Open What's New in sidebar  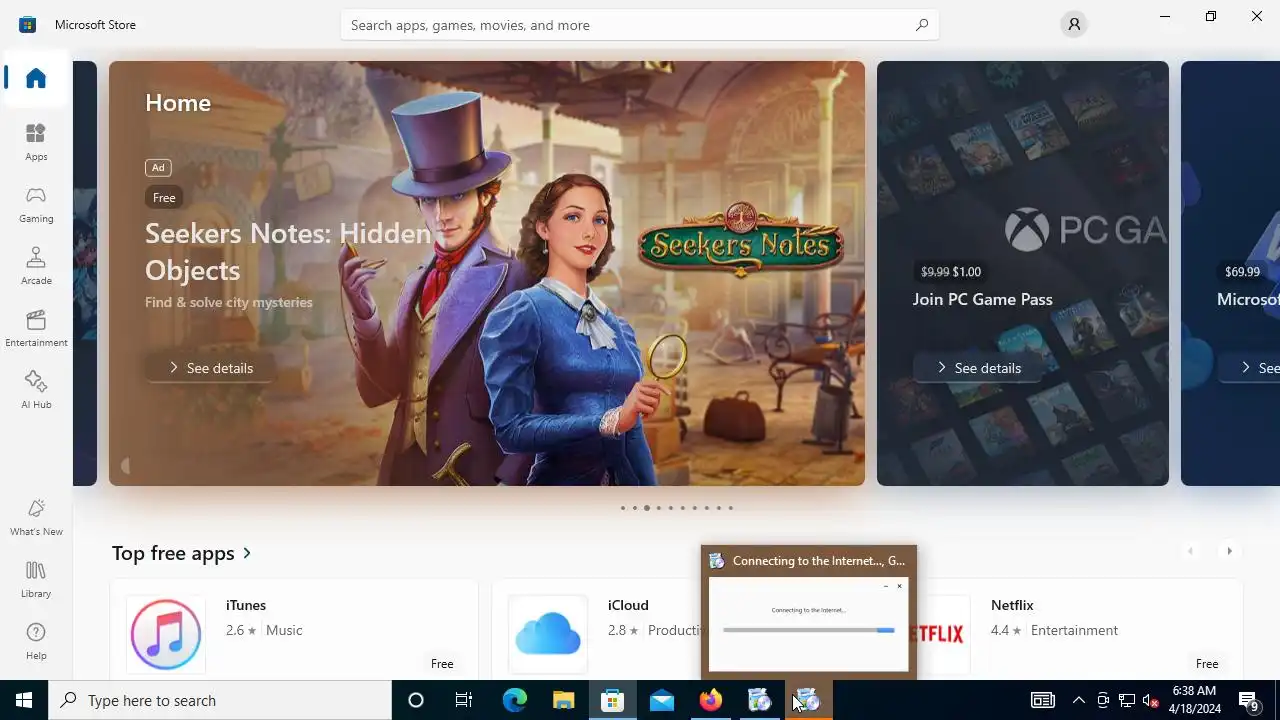point(36,517)
